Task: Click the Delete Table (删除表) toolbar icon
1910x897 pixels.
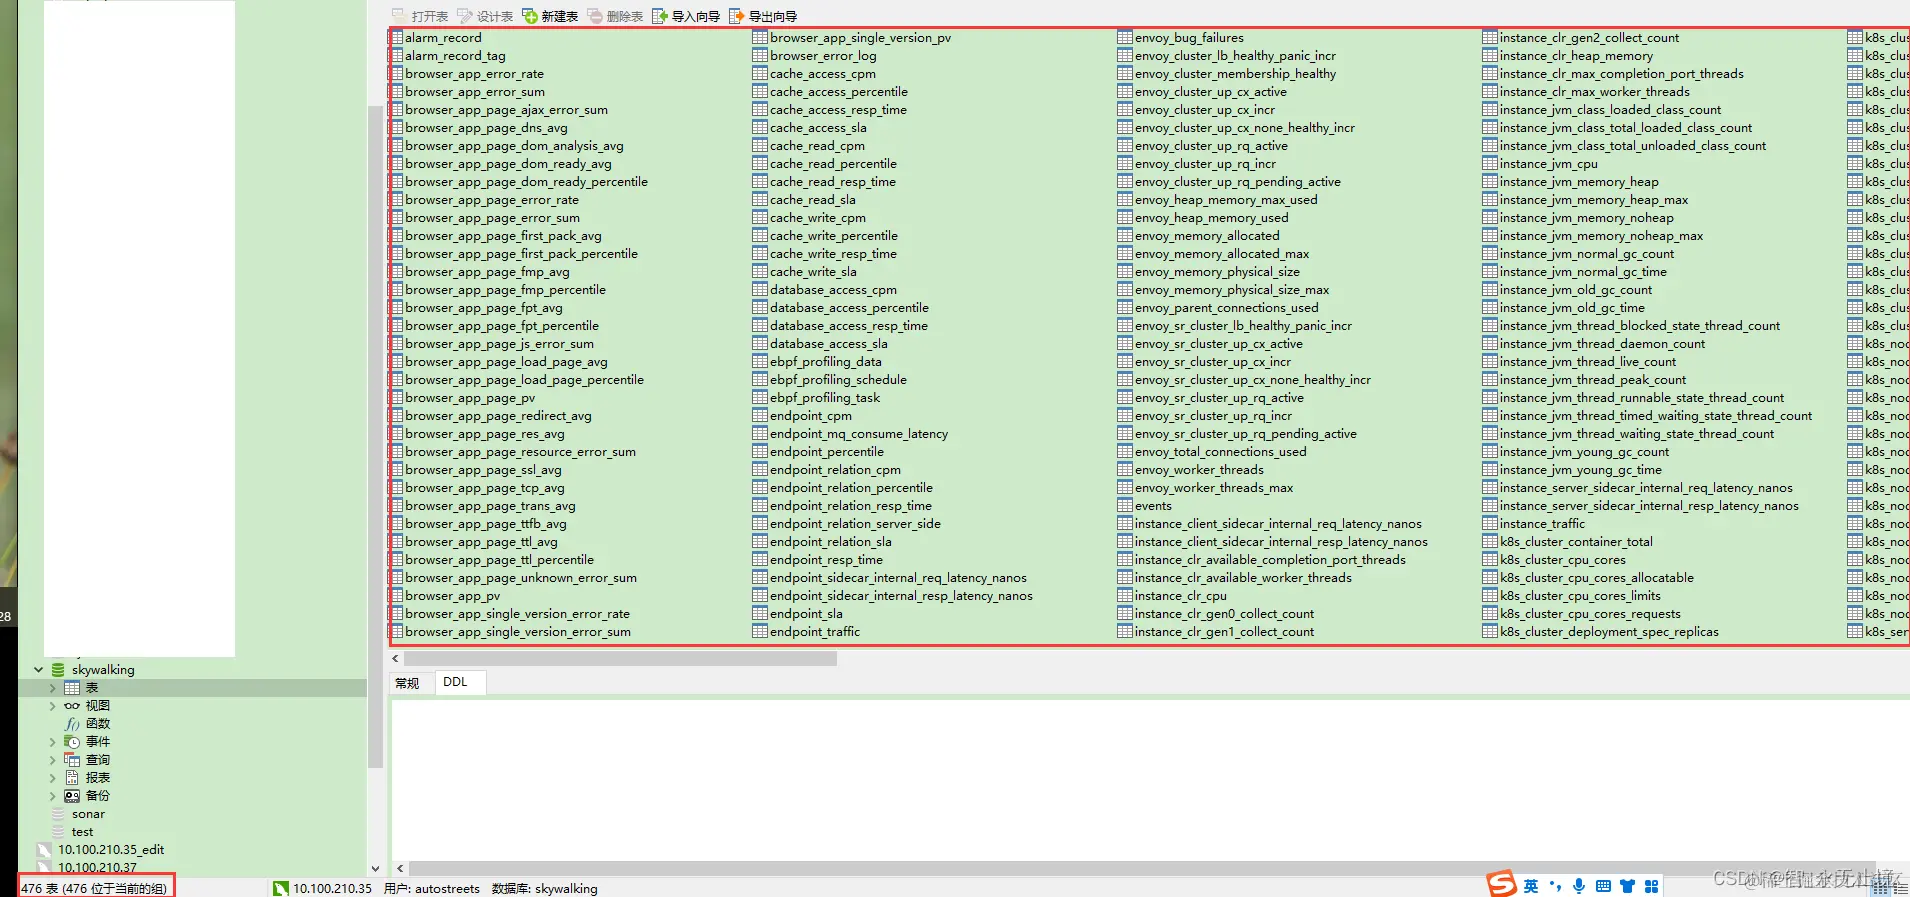Action: (x=595, y=16)
